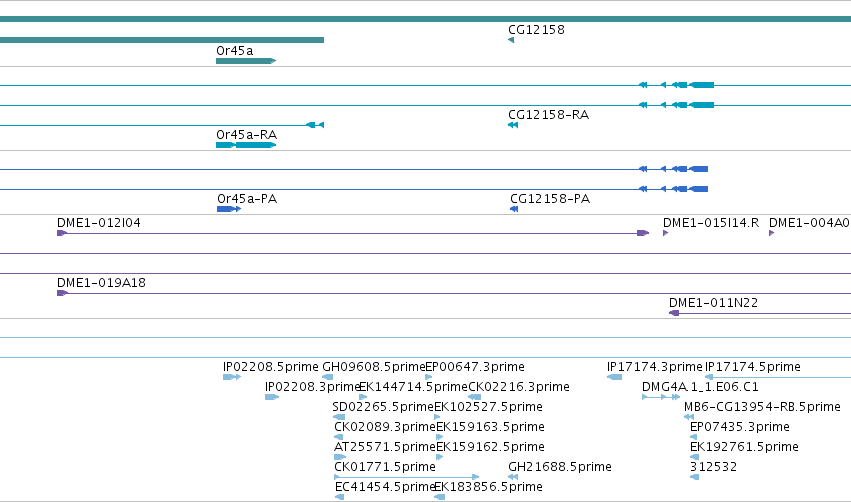Select the Or45a gene label
This screenshot has width=851, height=502.
[234, 50]
